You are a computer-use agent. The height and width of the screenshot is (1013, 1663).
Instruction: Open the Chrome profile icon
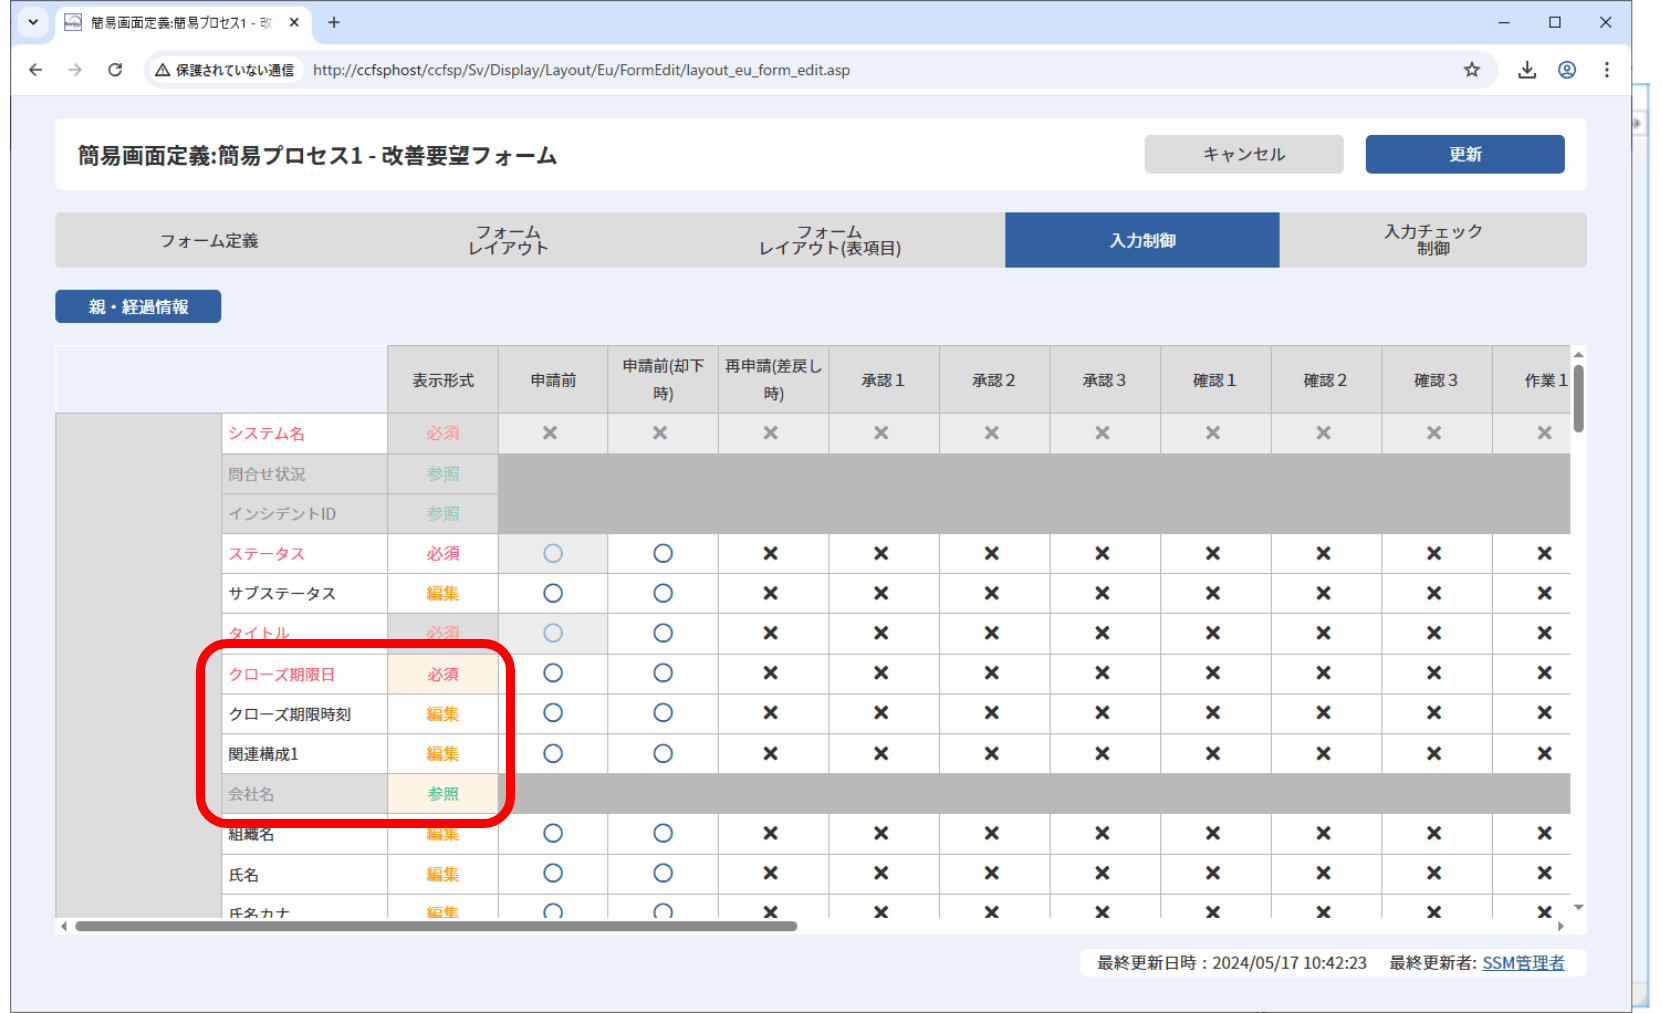click(1567, 70)
